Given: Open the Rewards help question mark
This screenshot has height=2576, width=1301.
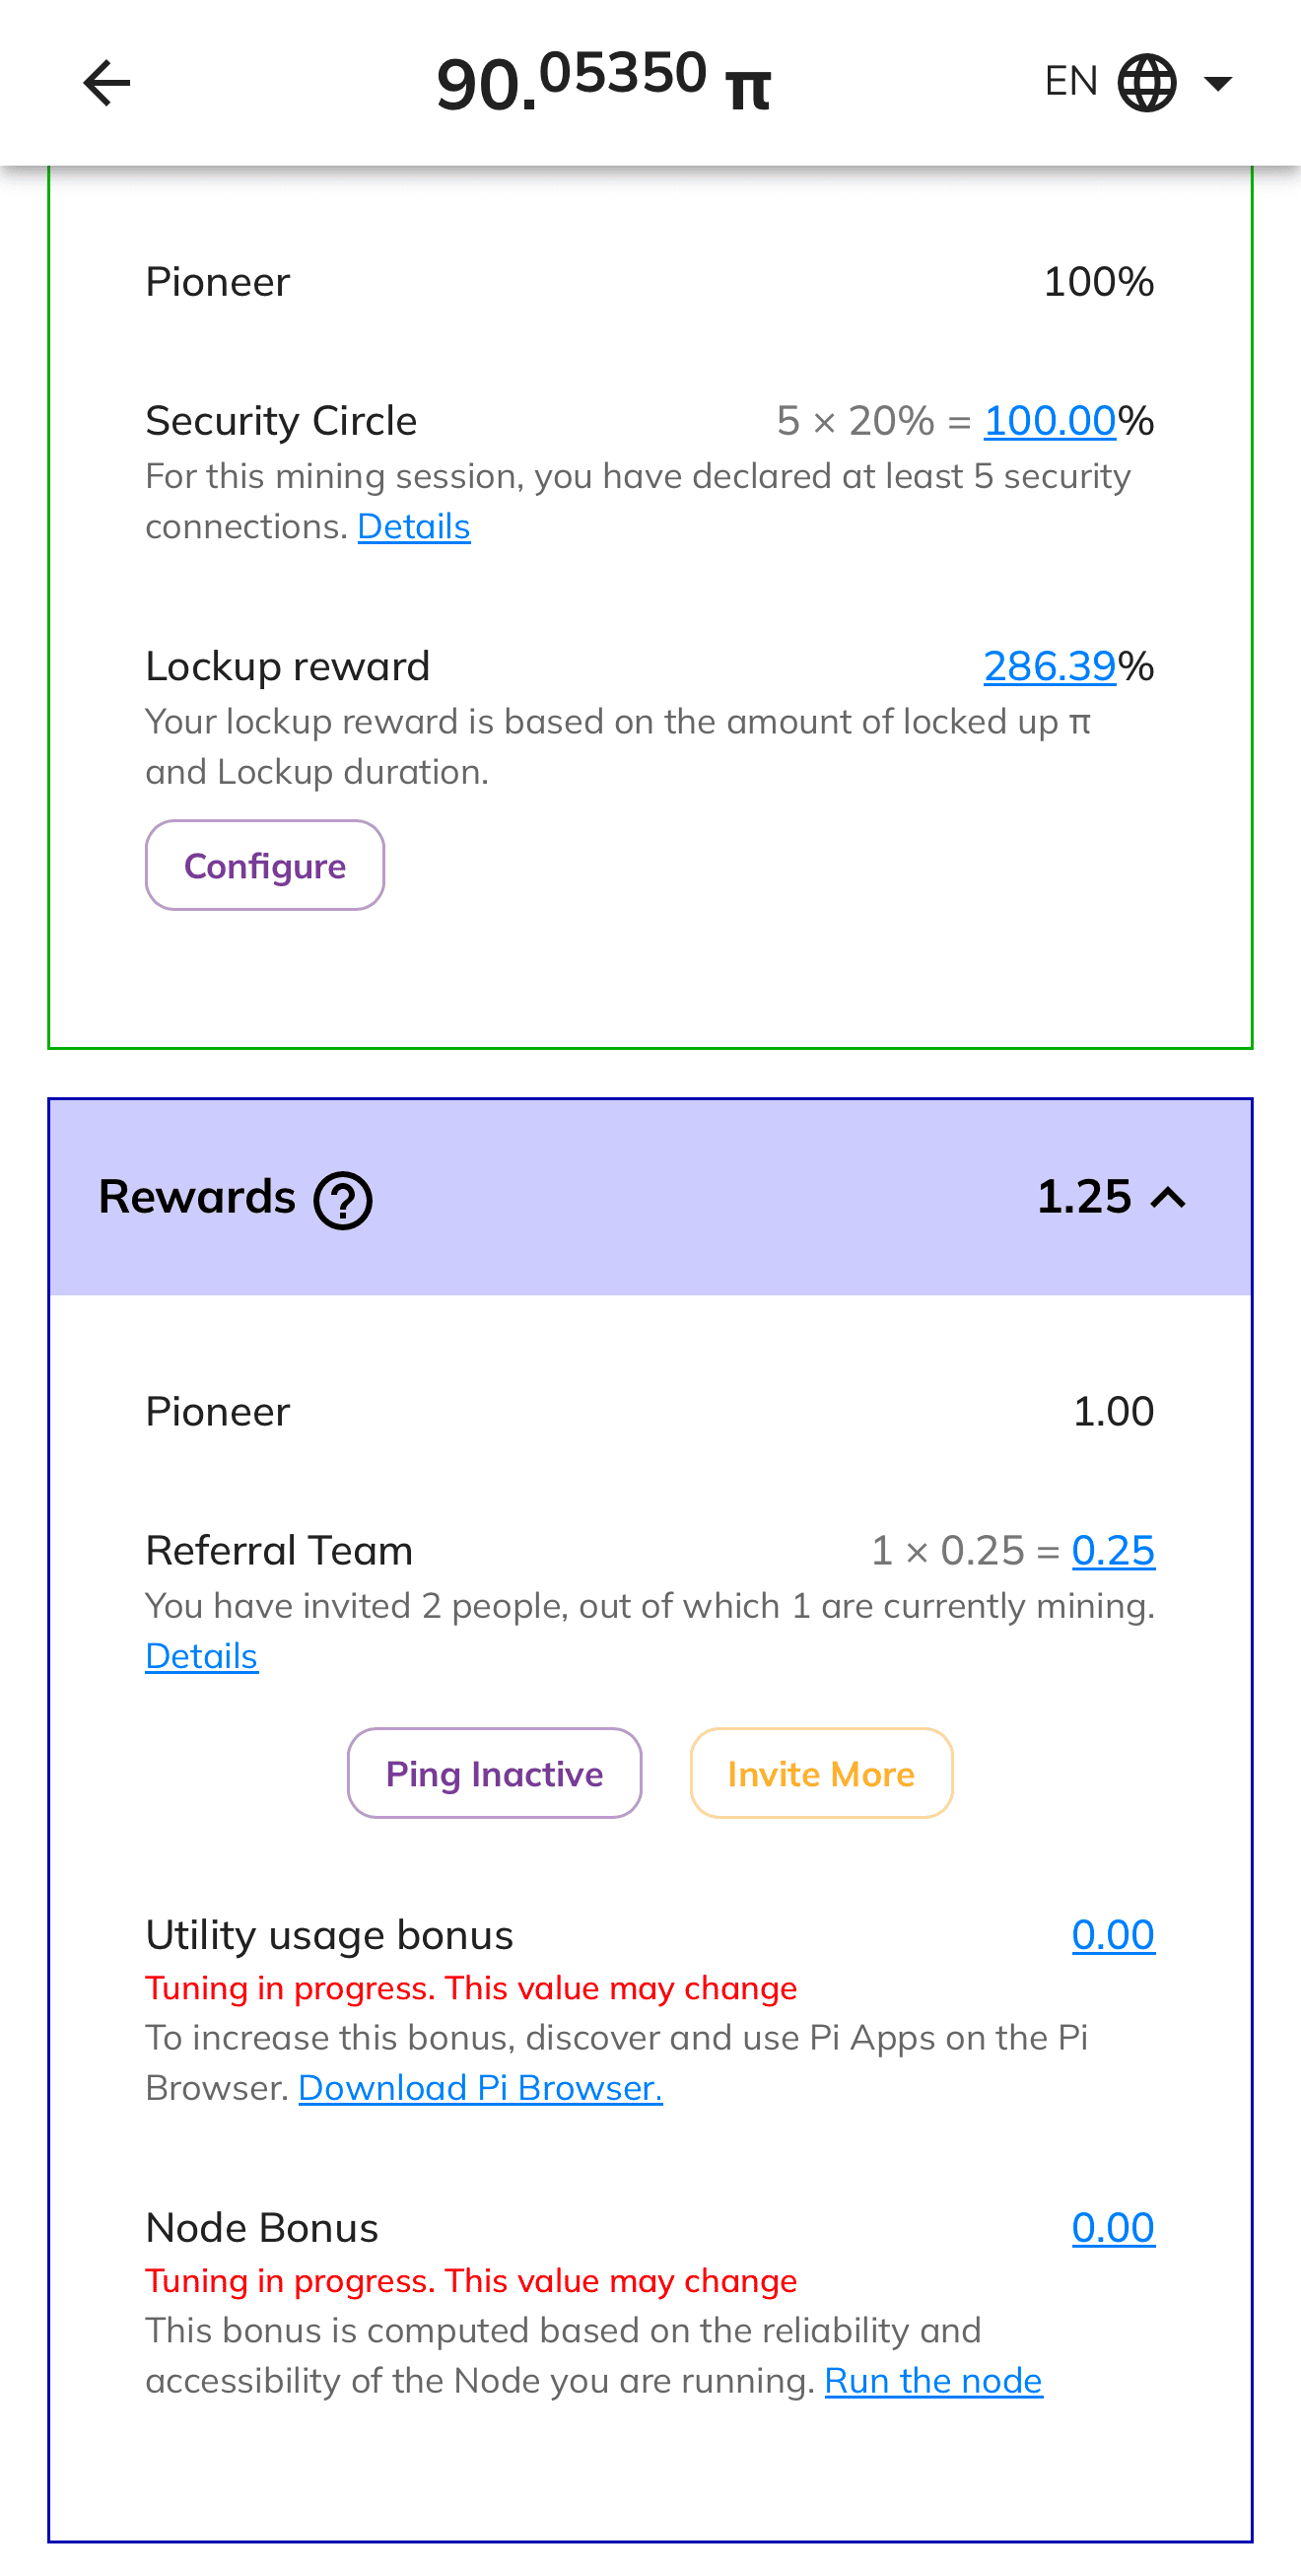Looking at the screenshot, I should point(343,1199).
